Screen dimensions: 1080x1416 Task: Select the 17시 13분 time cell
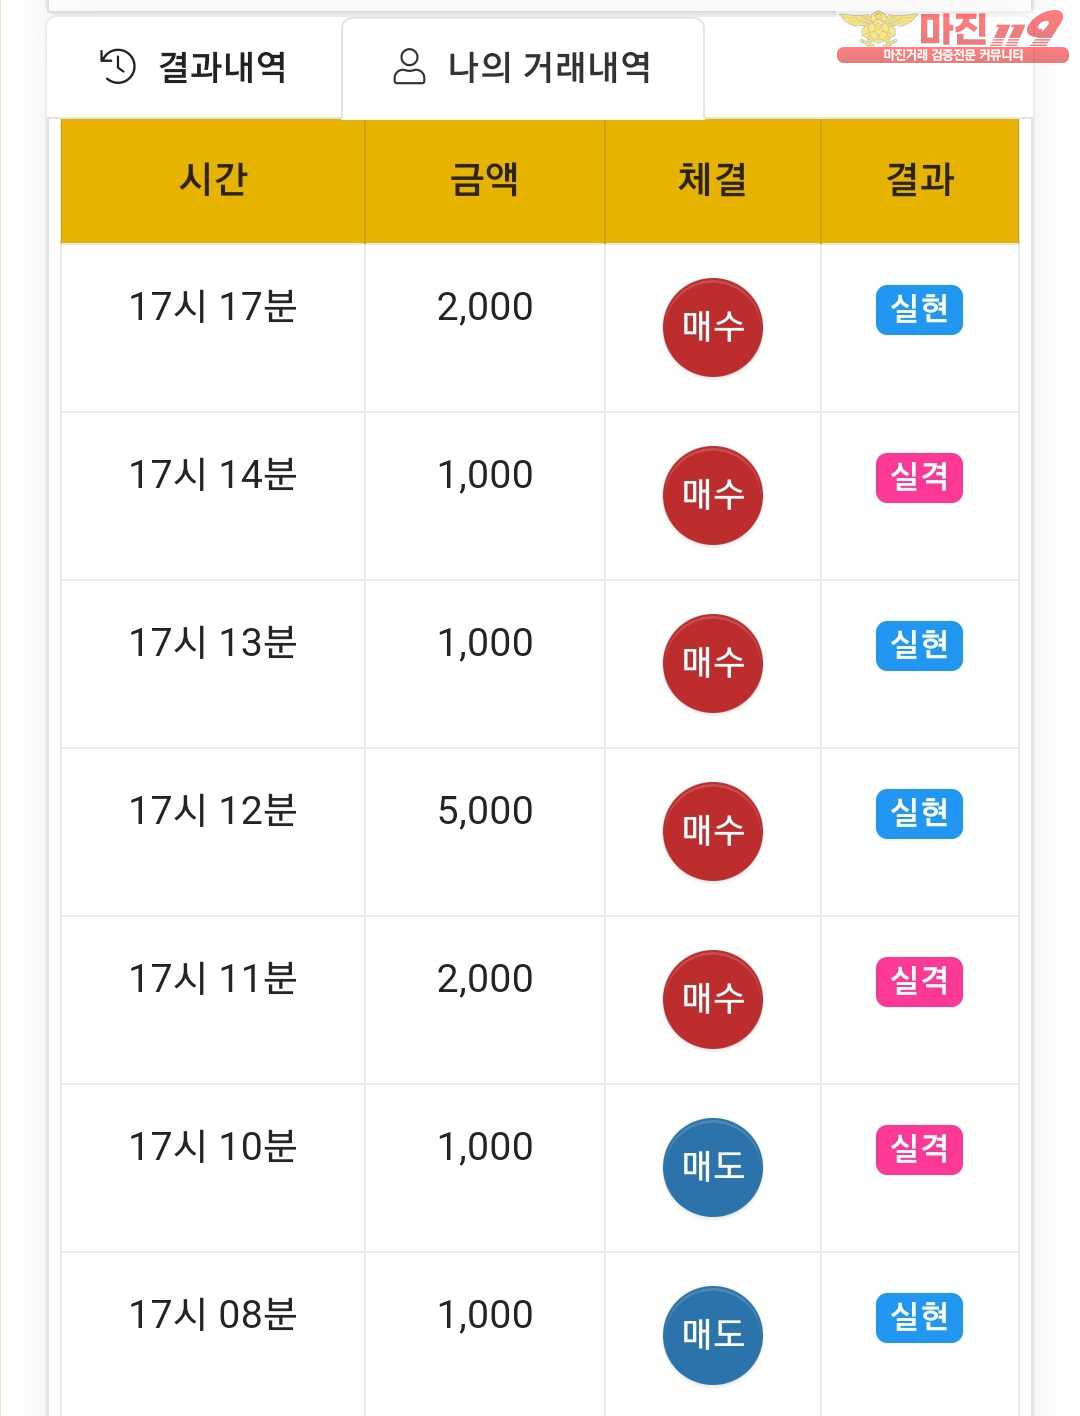pos(213,643)
